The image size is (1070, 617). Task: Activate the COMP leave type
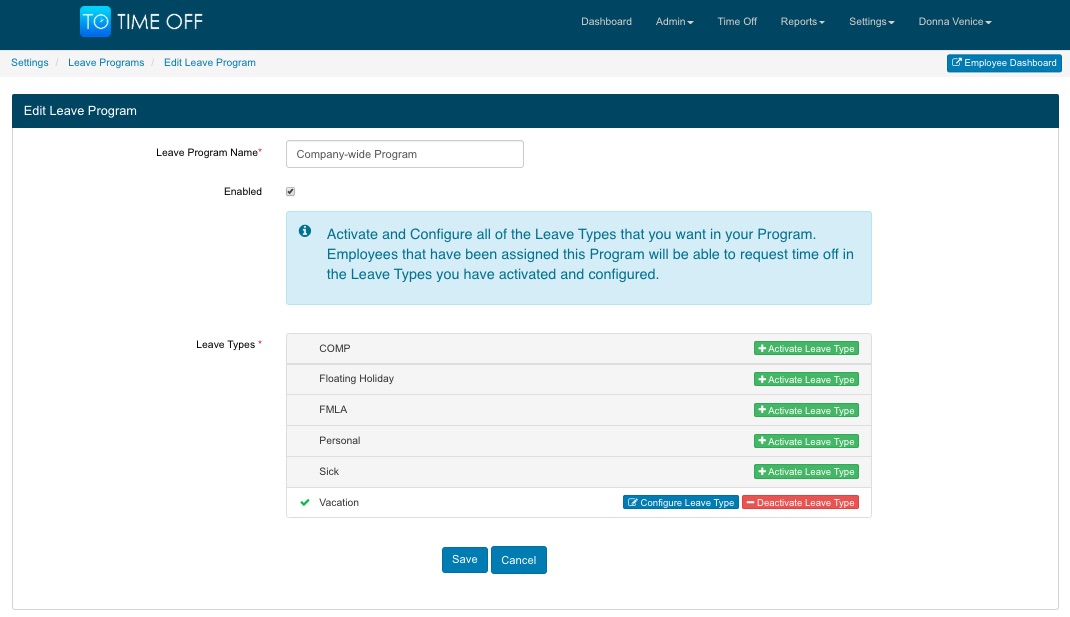click(806, 349)
